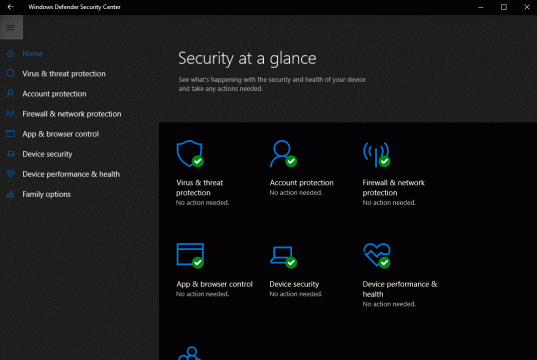Viewport: 537px width, 360px height.
Task: Click the family icon beside Family options
Action: pyautogui.click(x=11, y=194)
